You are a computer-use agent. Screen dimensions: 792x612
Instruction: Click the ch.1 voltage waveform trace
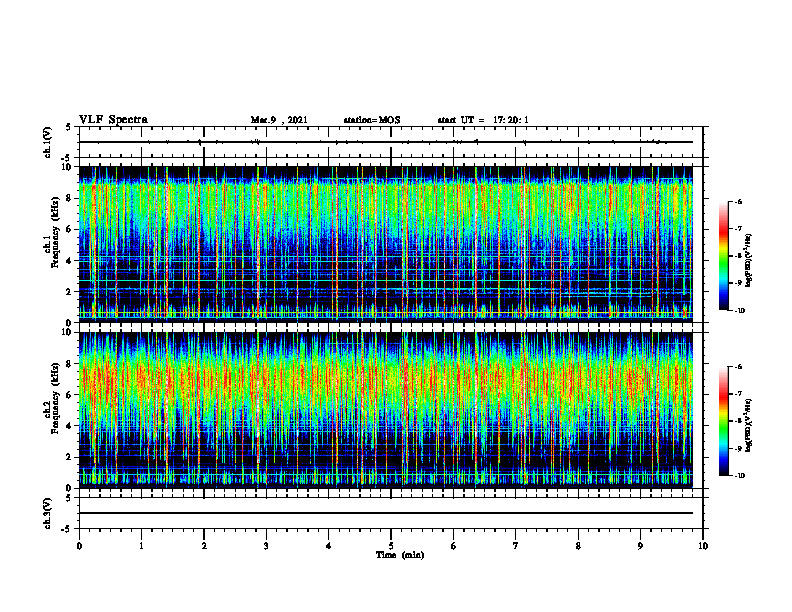[x=385, y=142]
